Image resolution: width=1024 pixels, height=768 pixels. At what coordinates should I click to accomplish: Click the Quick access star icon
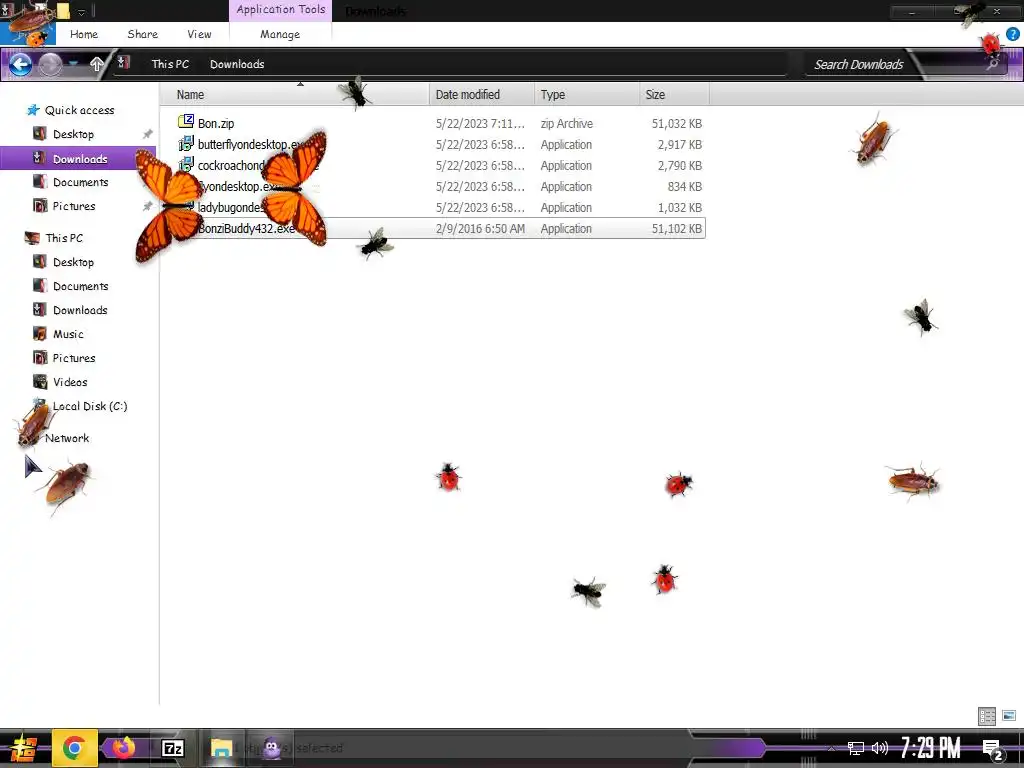pyautogui.click(x=33, y=110)
